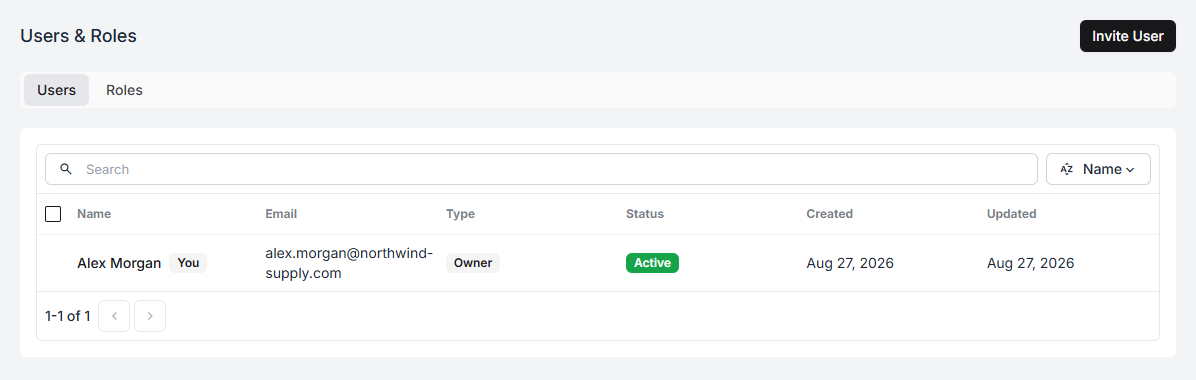This screenshot has width=1196, height=380.
Task: Click the Name column header
Action: point(94,214)
